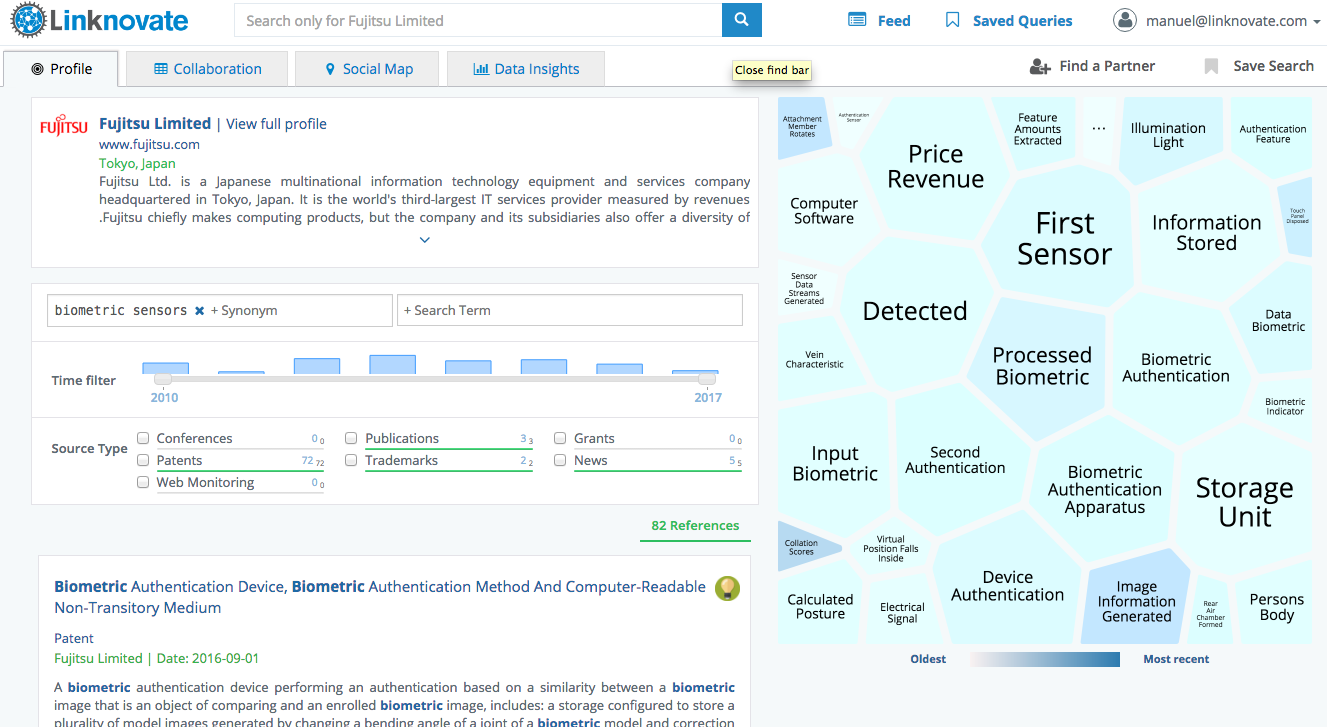Remove the biometric sensors search term
Screen dimensions: 1327x727
coord(199,311)
